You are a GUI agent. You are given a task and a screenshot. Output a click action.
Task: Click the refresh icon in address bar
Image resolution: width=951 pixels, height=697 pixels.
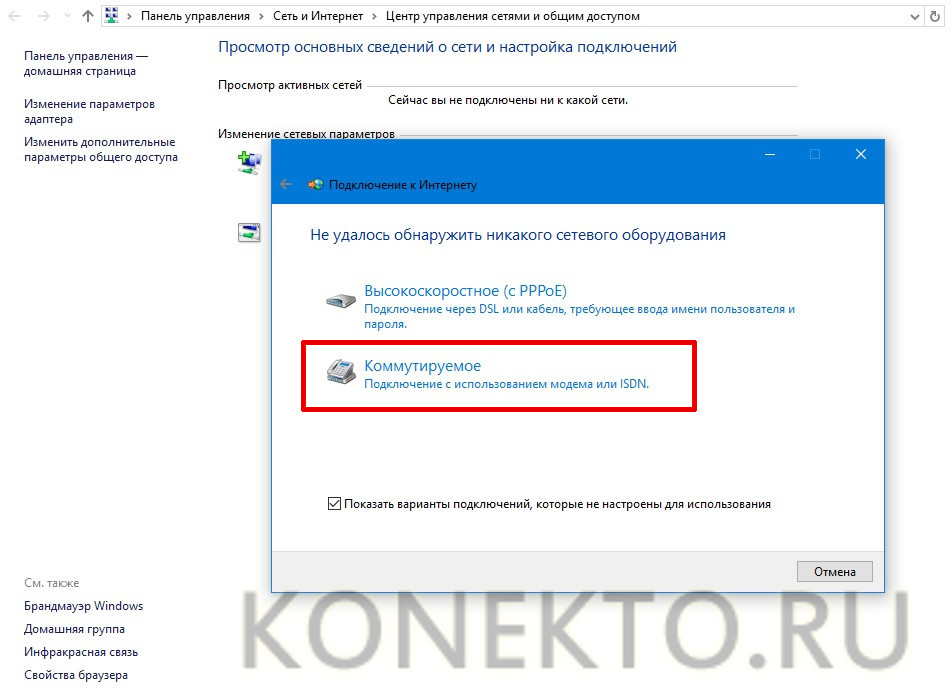tap(935, 16)
